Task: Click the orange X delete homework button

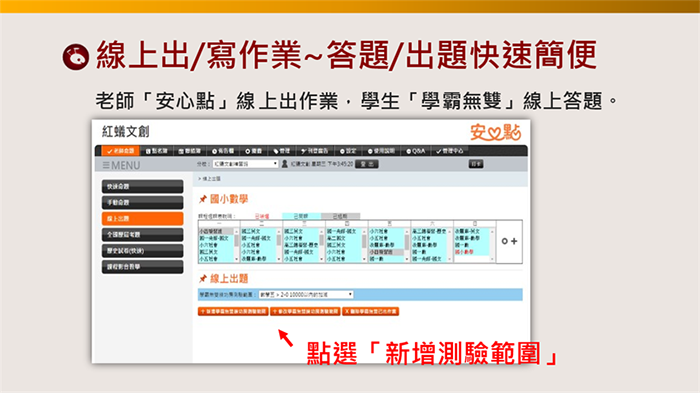Action: point(371,311)
